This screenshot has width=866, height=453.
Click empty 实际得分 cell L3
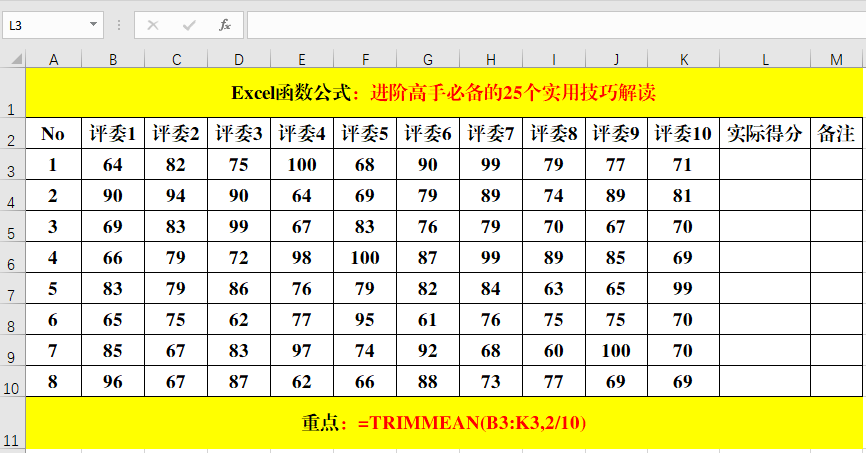765,164
